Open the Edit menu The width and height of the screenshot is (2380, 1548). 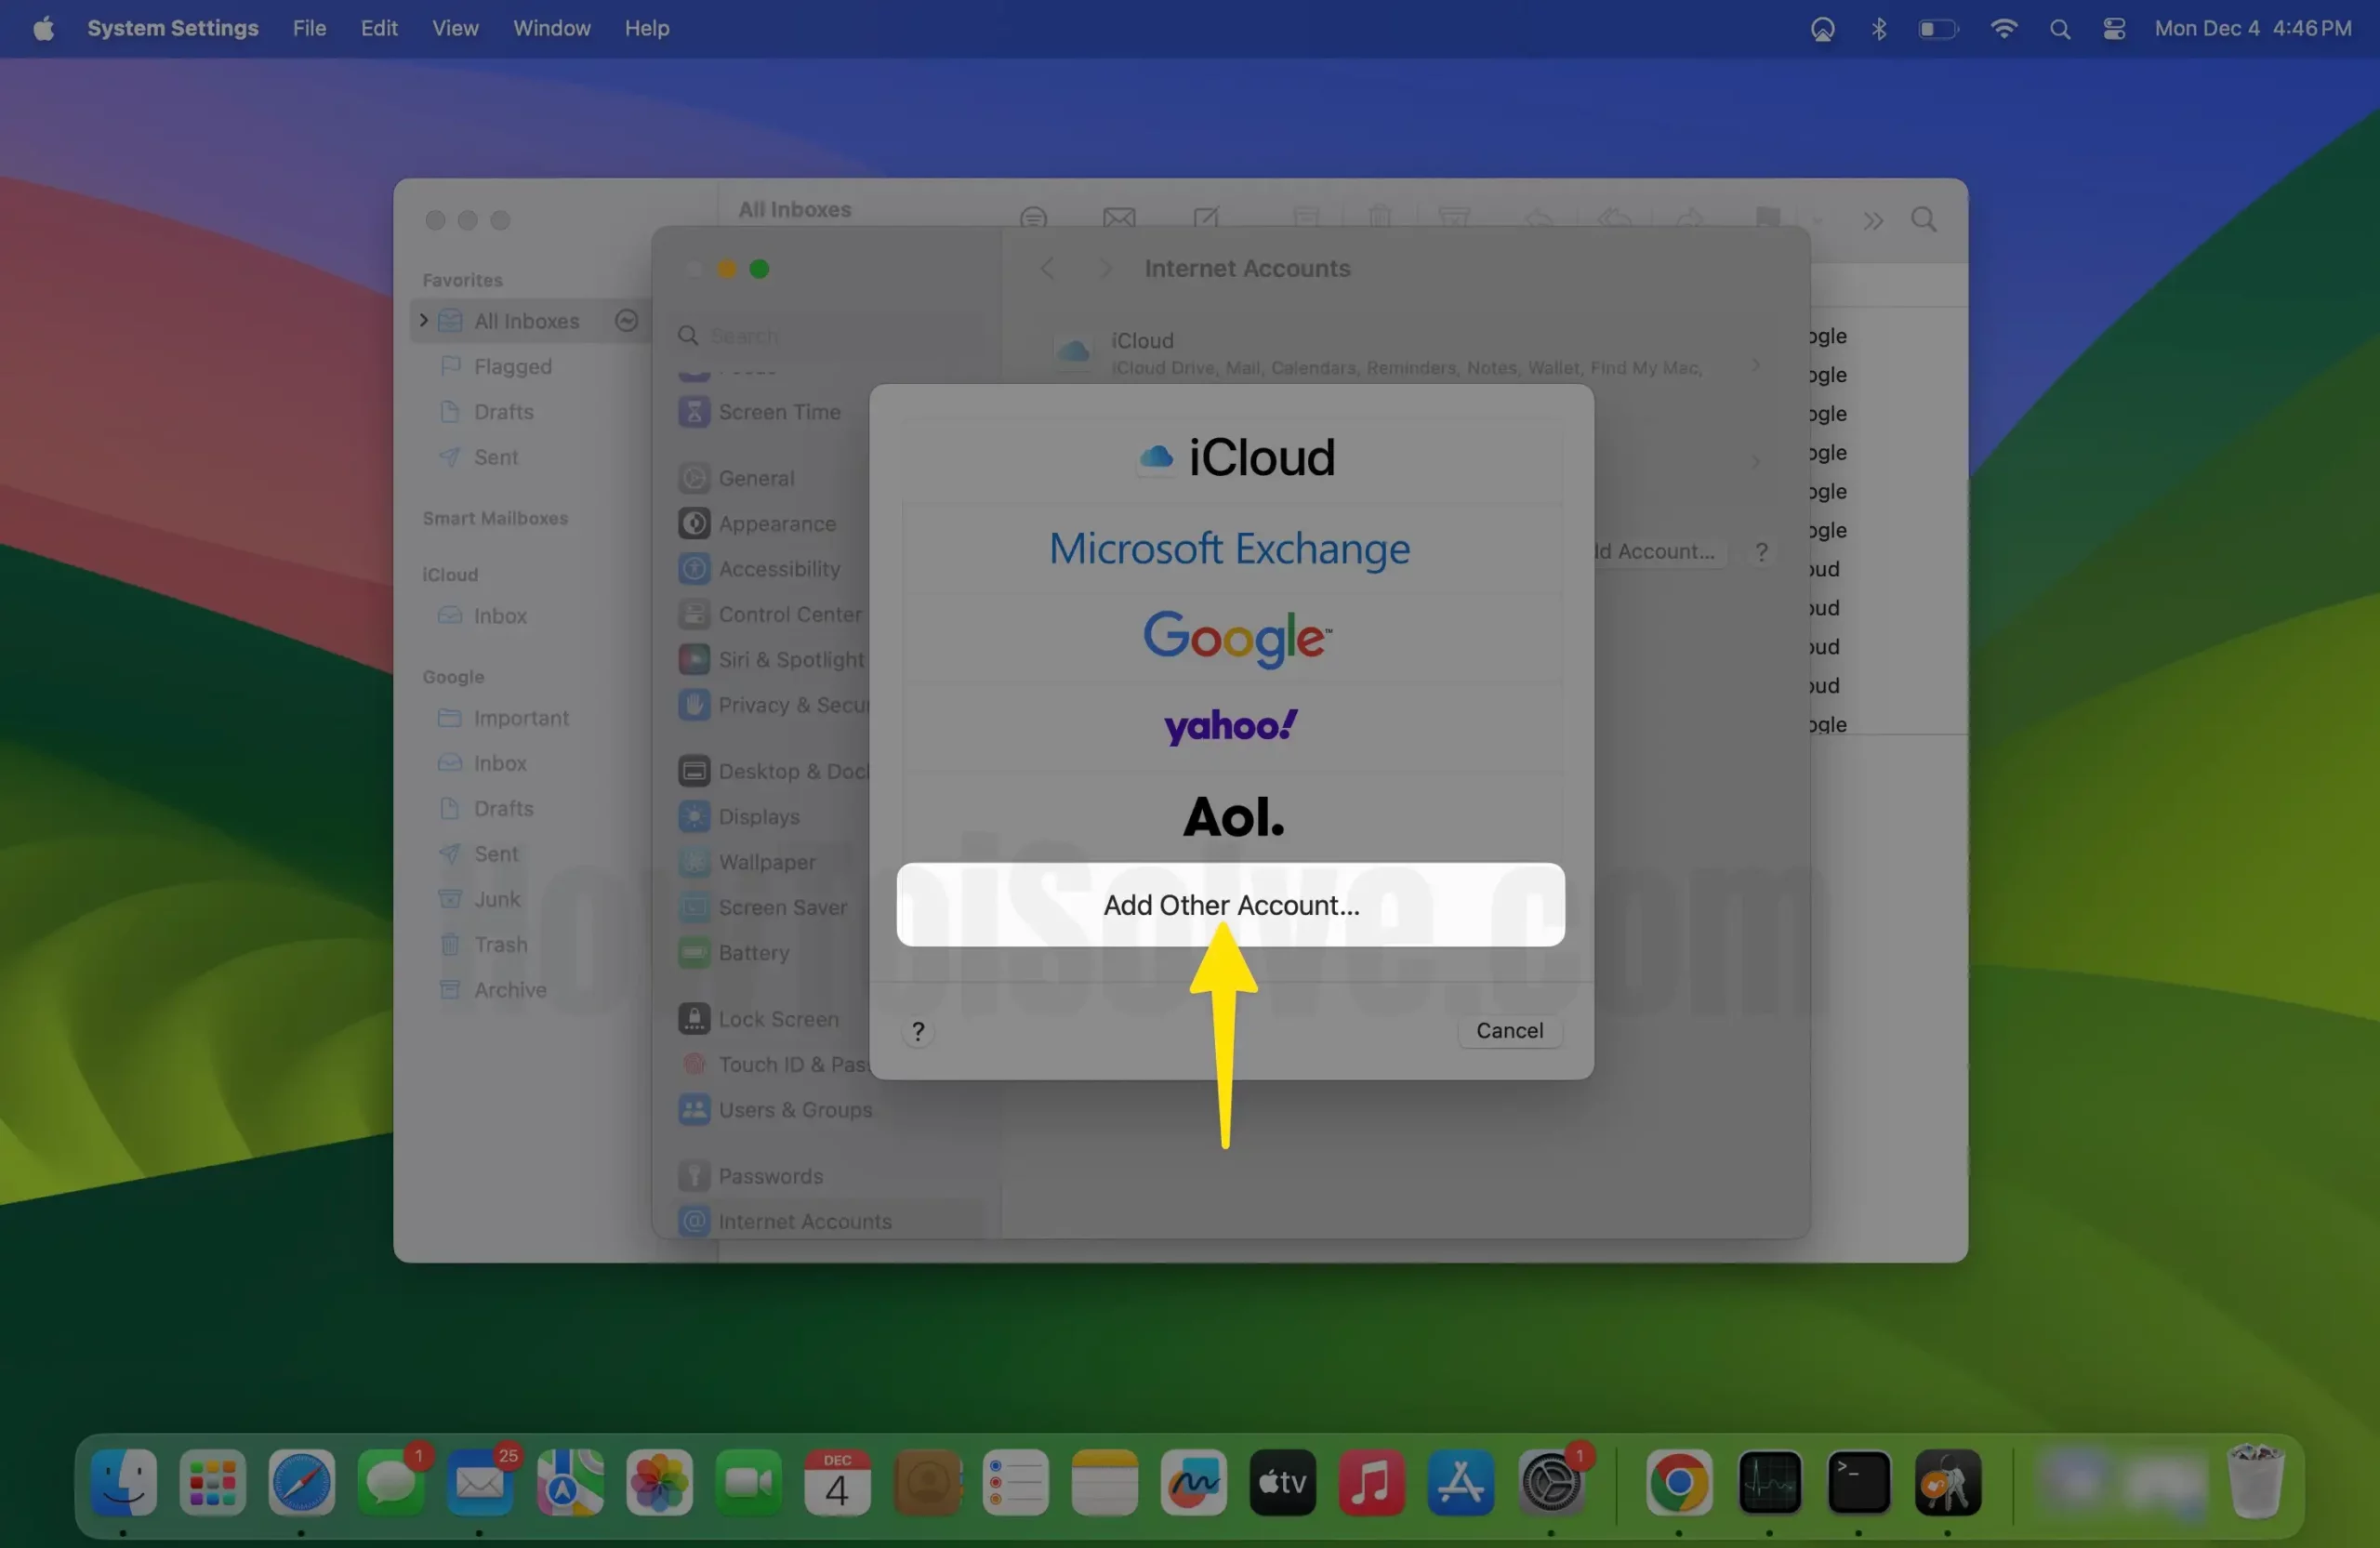point(379,28)
